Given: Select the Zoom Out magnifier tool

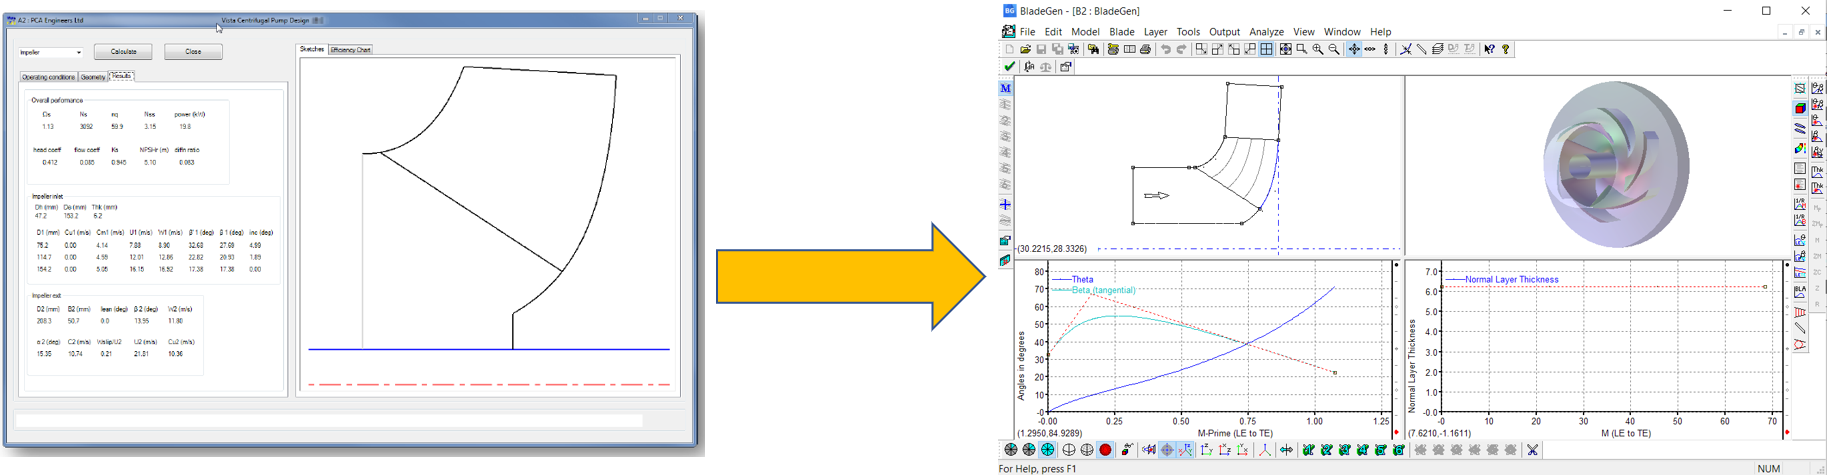Looking at the screenshot, I should click(1334, 49).
